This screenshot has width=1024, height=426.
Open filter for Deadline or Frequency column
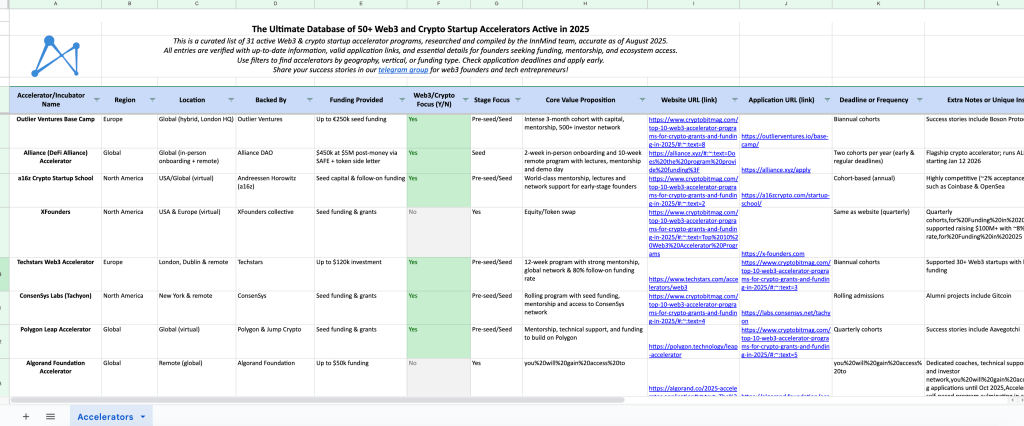pos(920,100)
